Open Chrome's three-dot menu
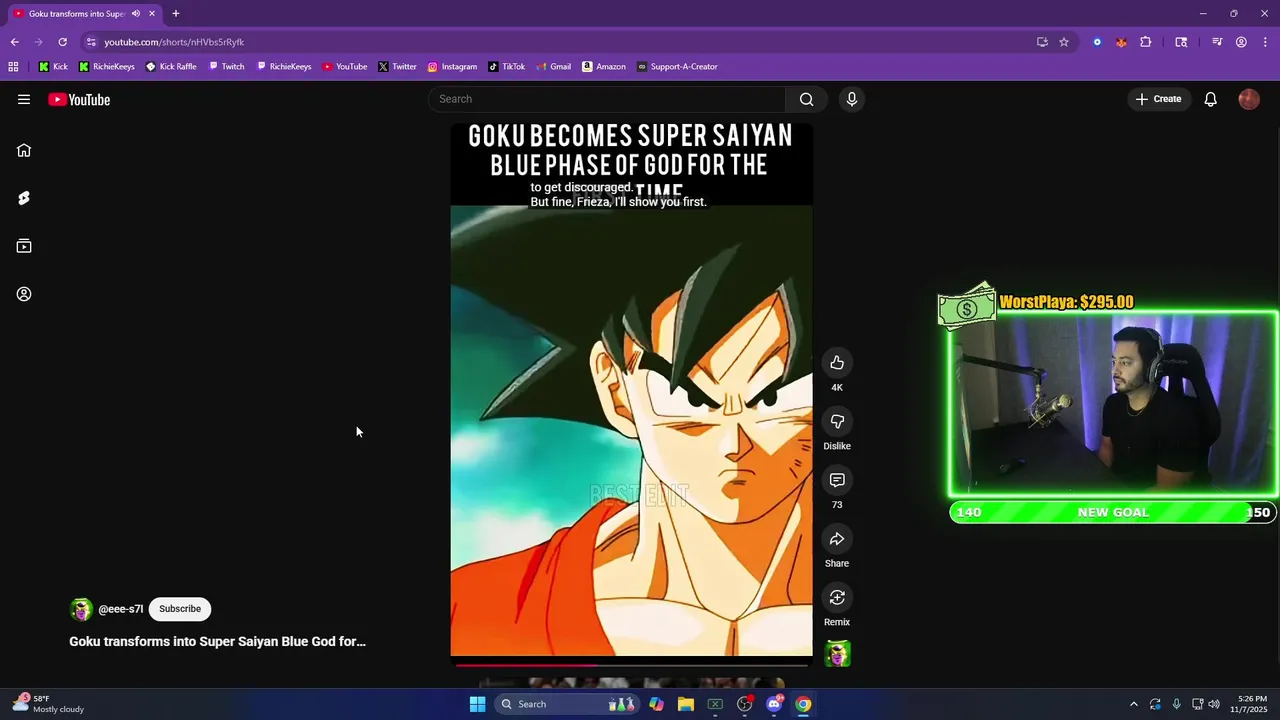Viewport: 1280px width, 720px height. pos(1264,42)
